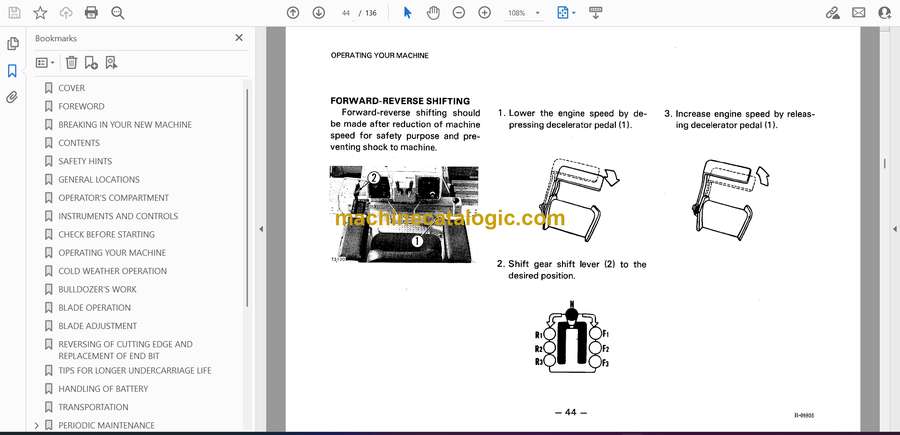
Task: Open the attachments paperclip panel
Action: tap(12, 97)
